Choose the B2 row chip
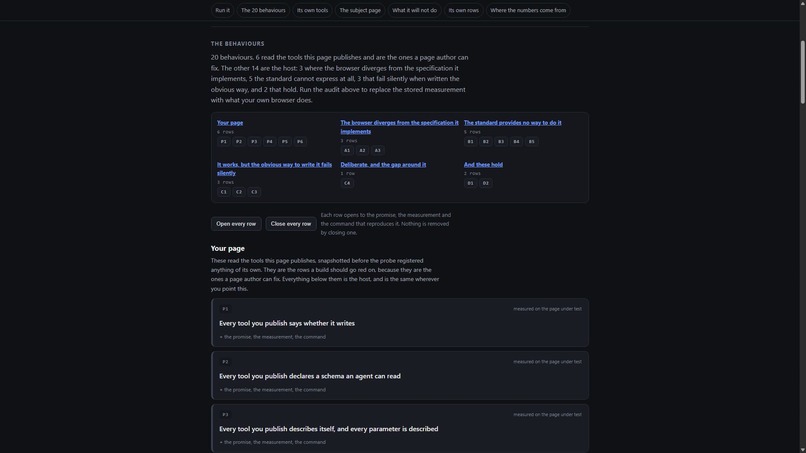Image resolution: width=806 pixels, height=453 pixels. (x=486, y=141)
